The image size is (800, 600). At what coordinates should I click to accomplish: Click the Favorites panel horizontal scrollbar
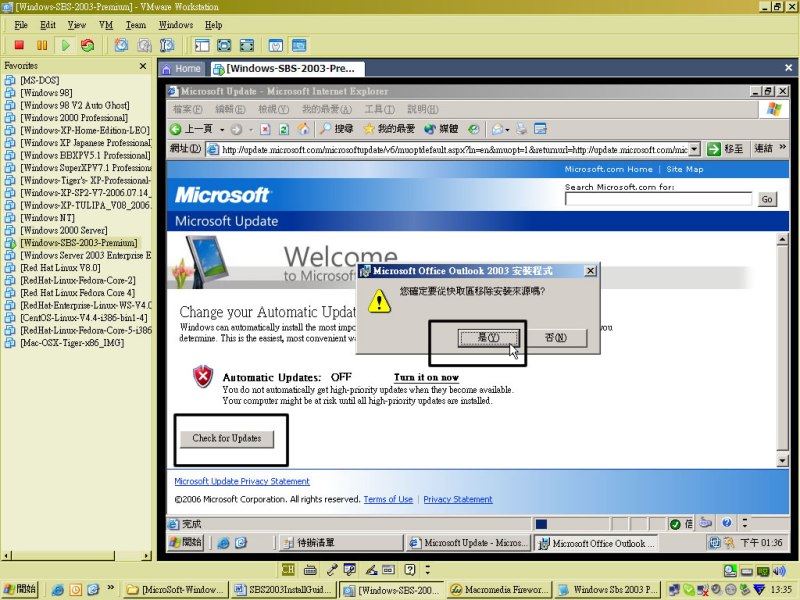(75, 556)
